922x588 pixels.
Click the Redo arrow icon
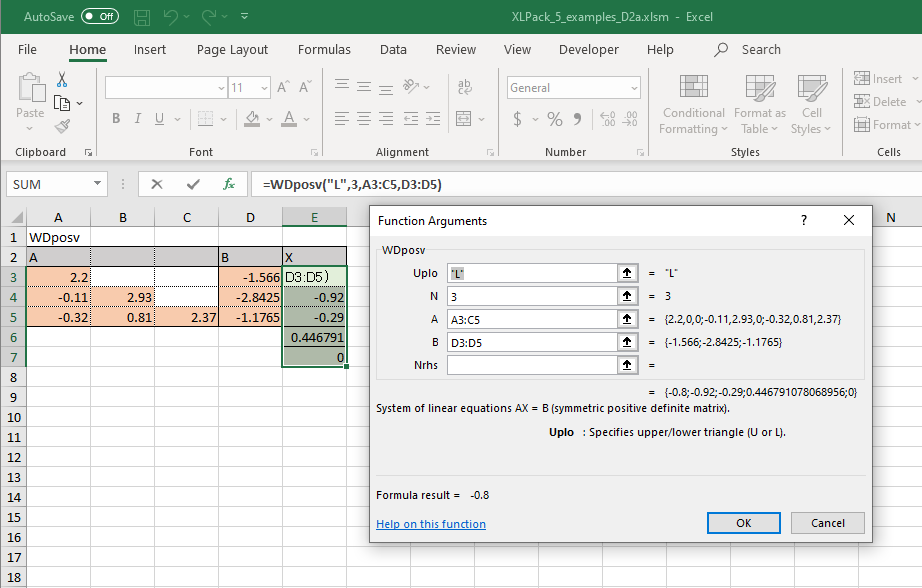tap(209, 17)
